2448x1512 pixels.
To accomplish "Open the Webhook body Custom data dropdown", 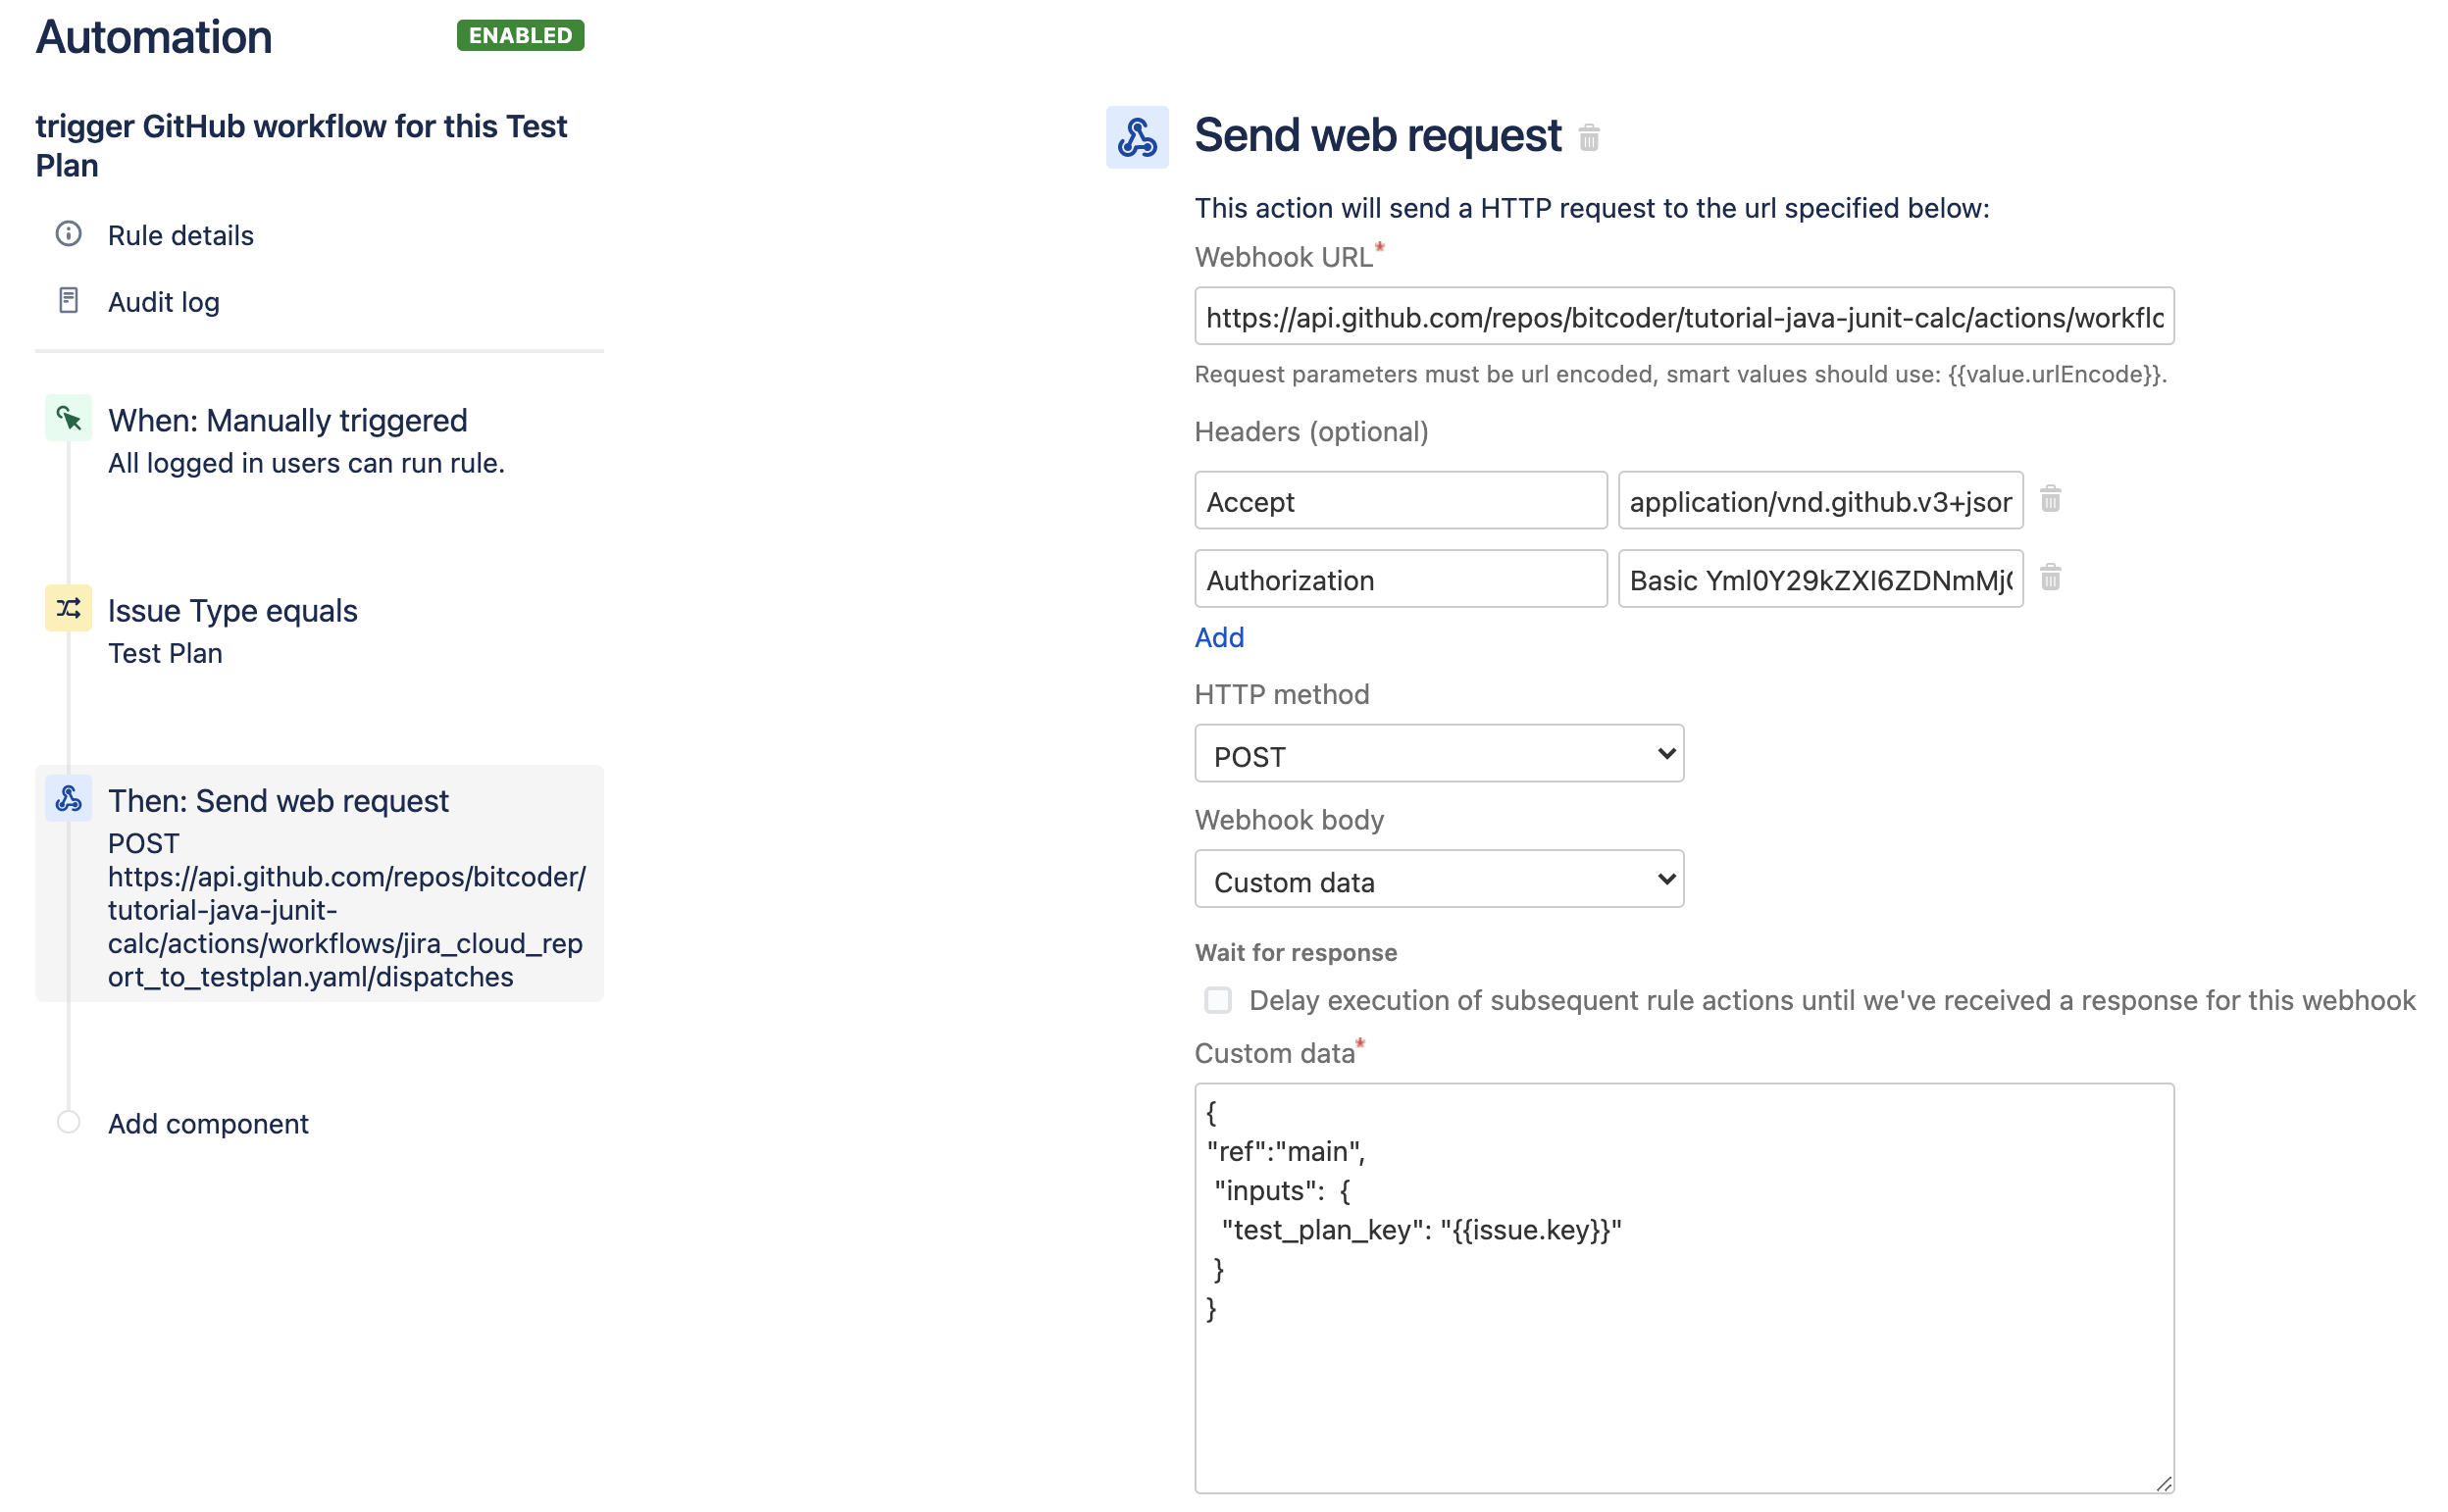I will coord(1439,880).
